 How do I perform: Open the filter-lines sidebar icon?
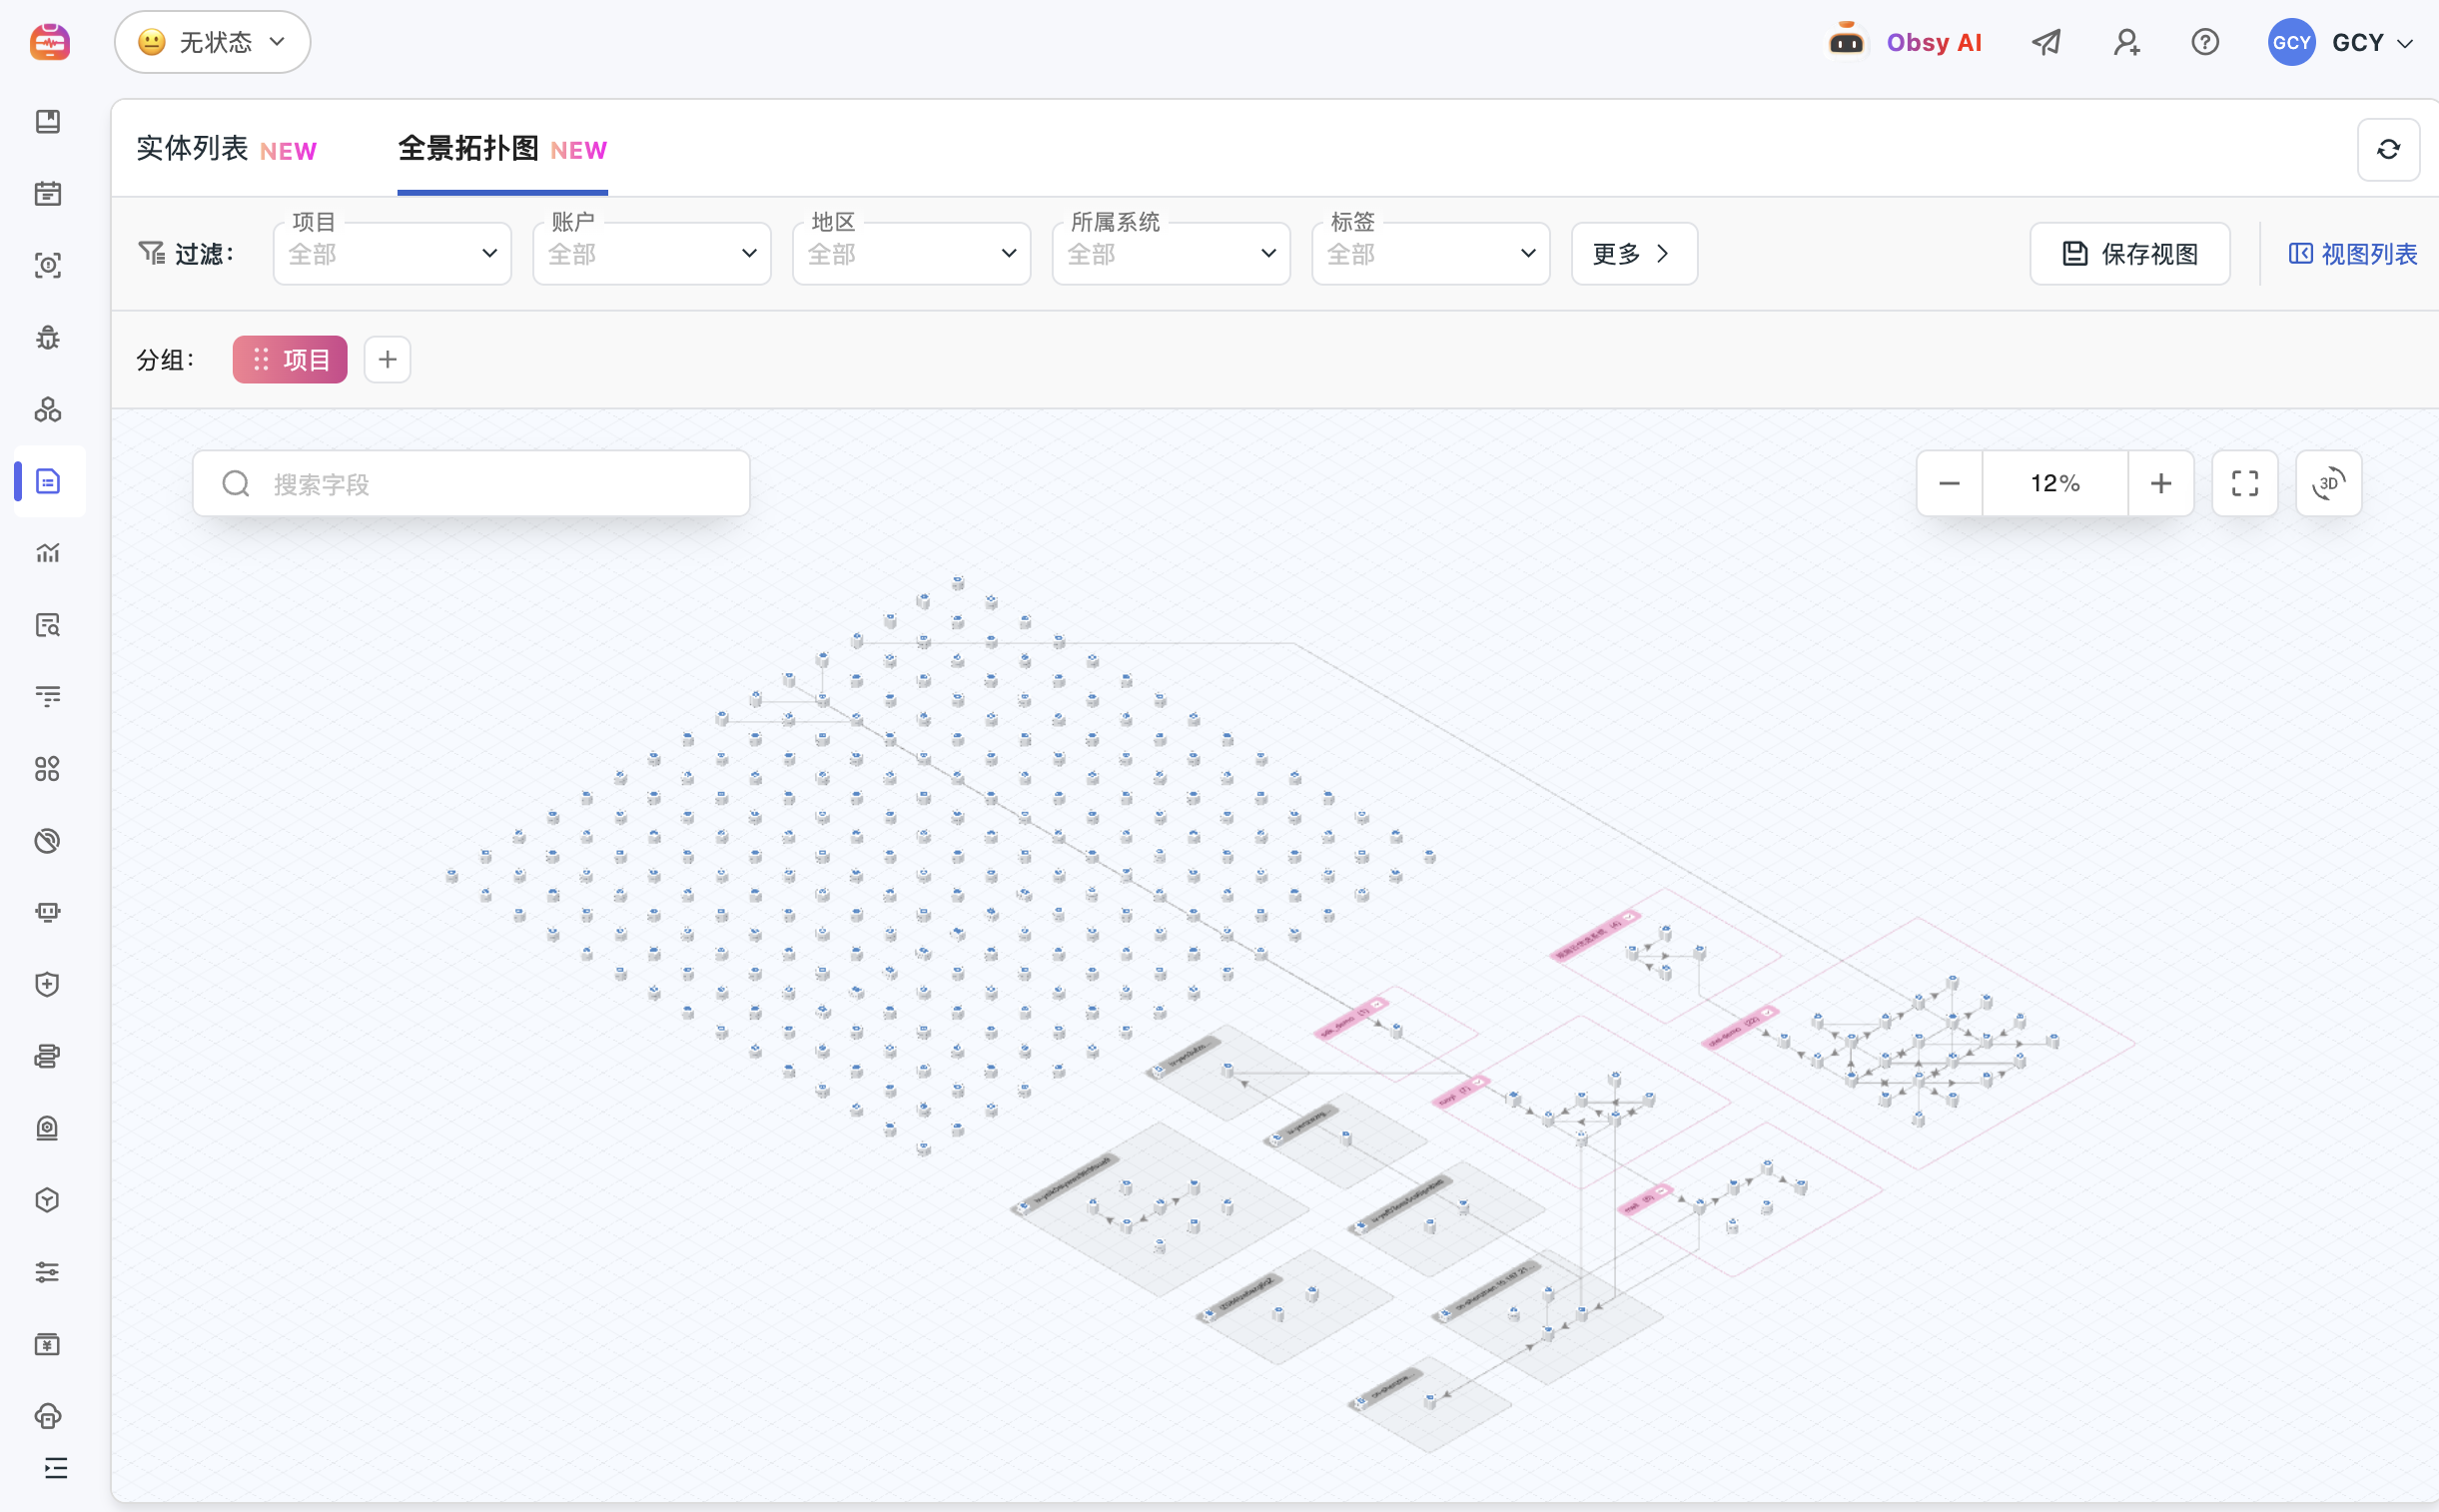(48, 697)
